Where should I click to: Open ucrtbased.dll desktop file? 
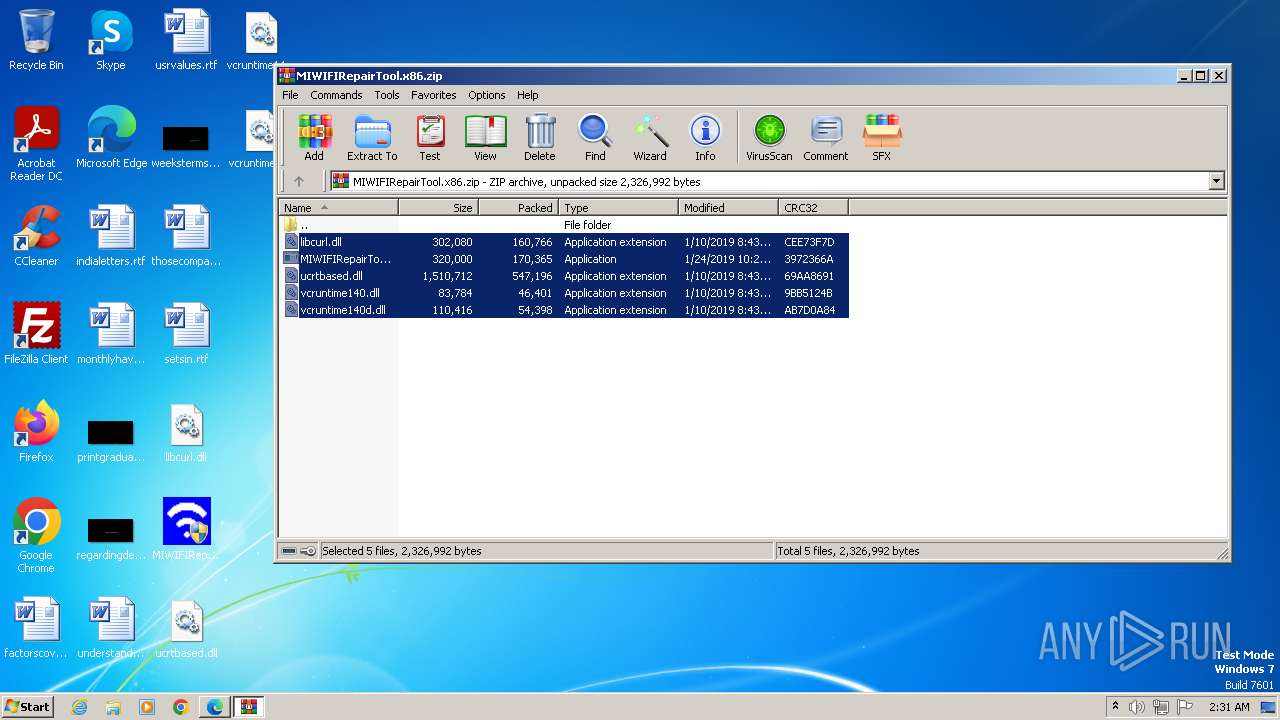tap(186, 628)
